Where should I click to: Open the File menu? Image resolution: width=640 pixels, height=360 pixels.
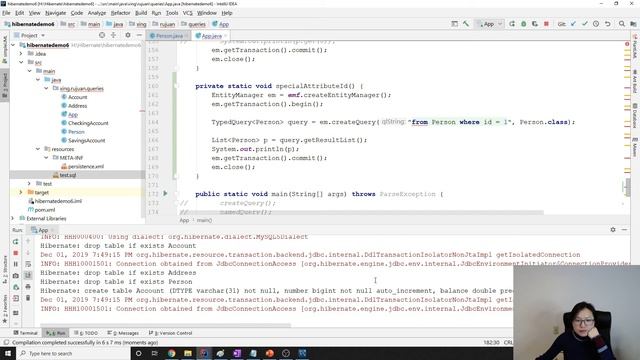tap(6, 13)
